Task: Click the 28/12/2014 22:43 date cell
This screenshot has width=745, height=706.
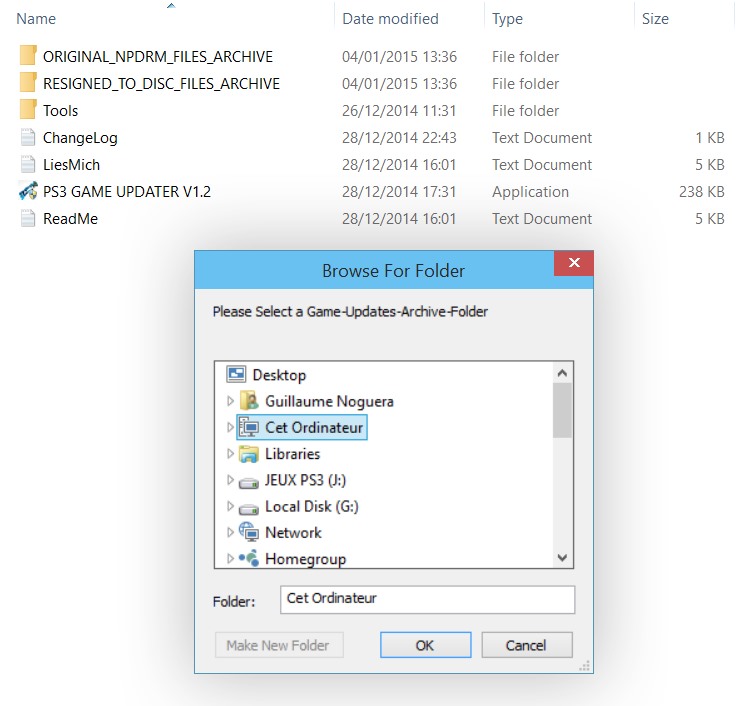Action: click(399, 138)
